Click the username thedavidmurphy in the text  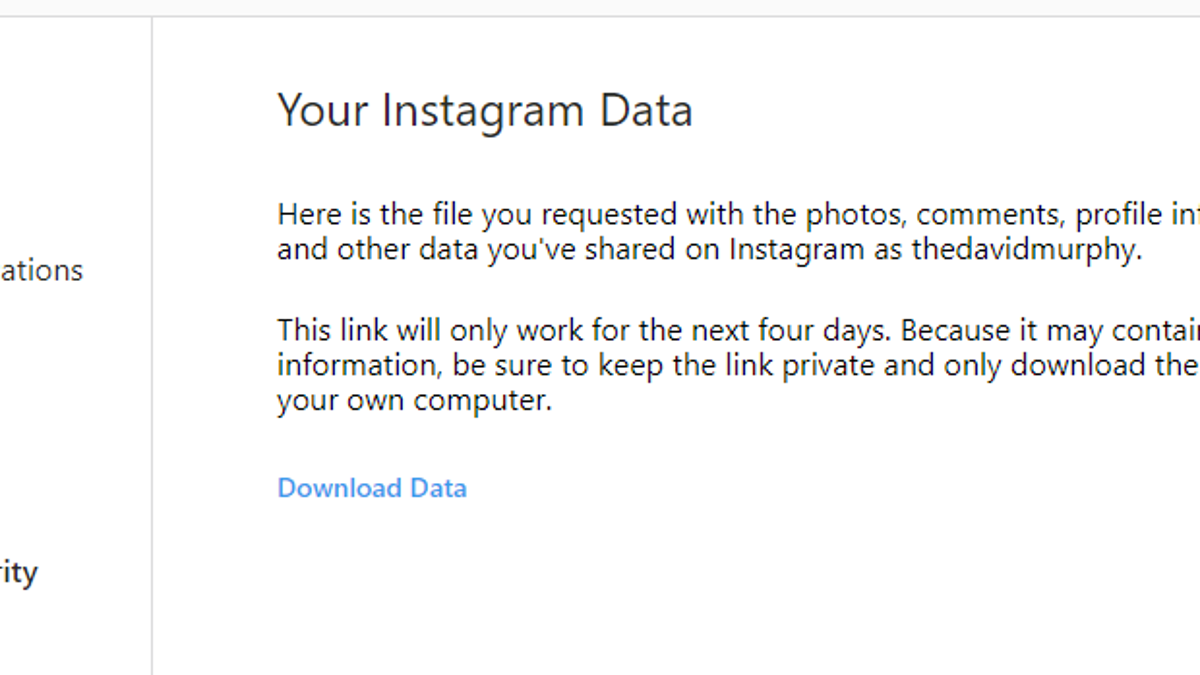[x=1026, y=249]
